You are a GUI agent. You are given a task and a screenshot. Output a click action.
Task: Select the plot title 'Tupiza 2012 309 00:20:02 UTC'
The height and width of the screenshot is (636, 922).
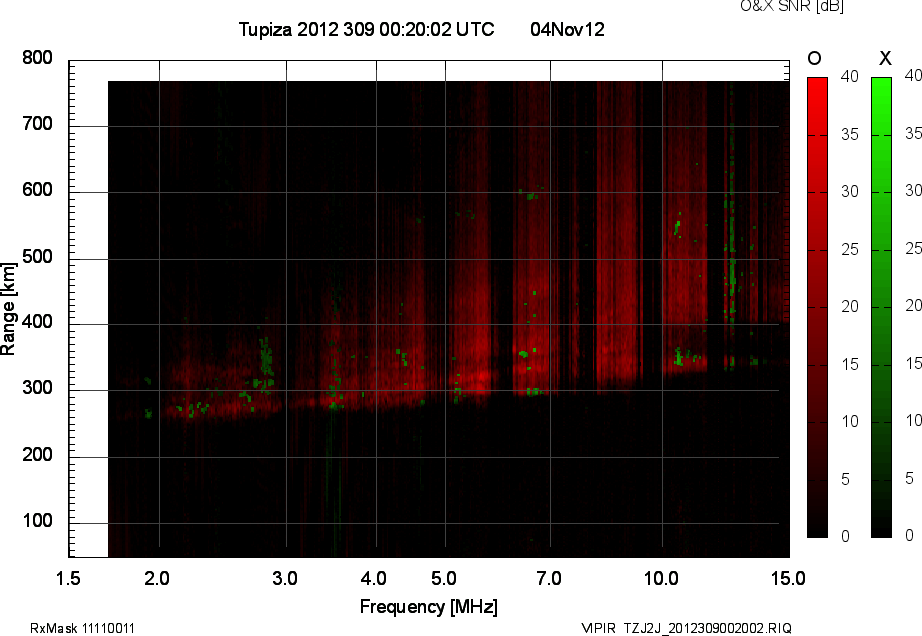coord(366,30)
